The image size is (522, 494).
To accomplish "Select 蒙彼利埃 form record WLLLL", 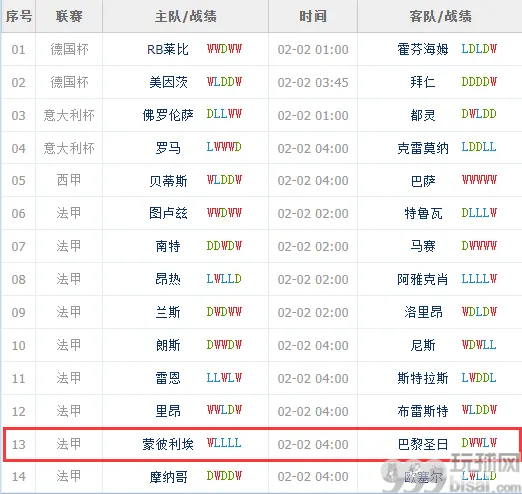I will coord(224,443).
